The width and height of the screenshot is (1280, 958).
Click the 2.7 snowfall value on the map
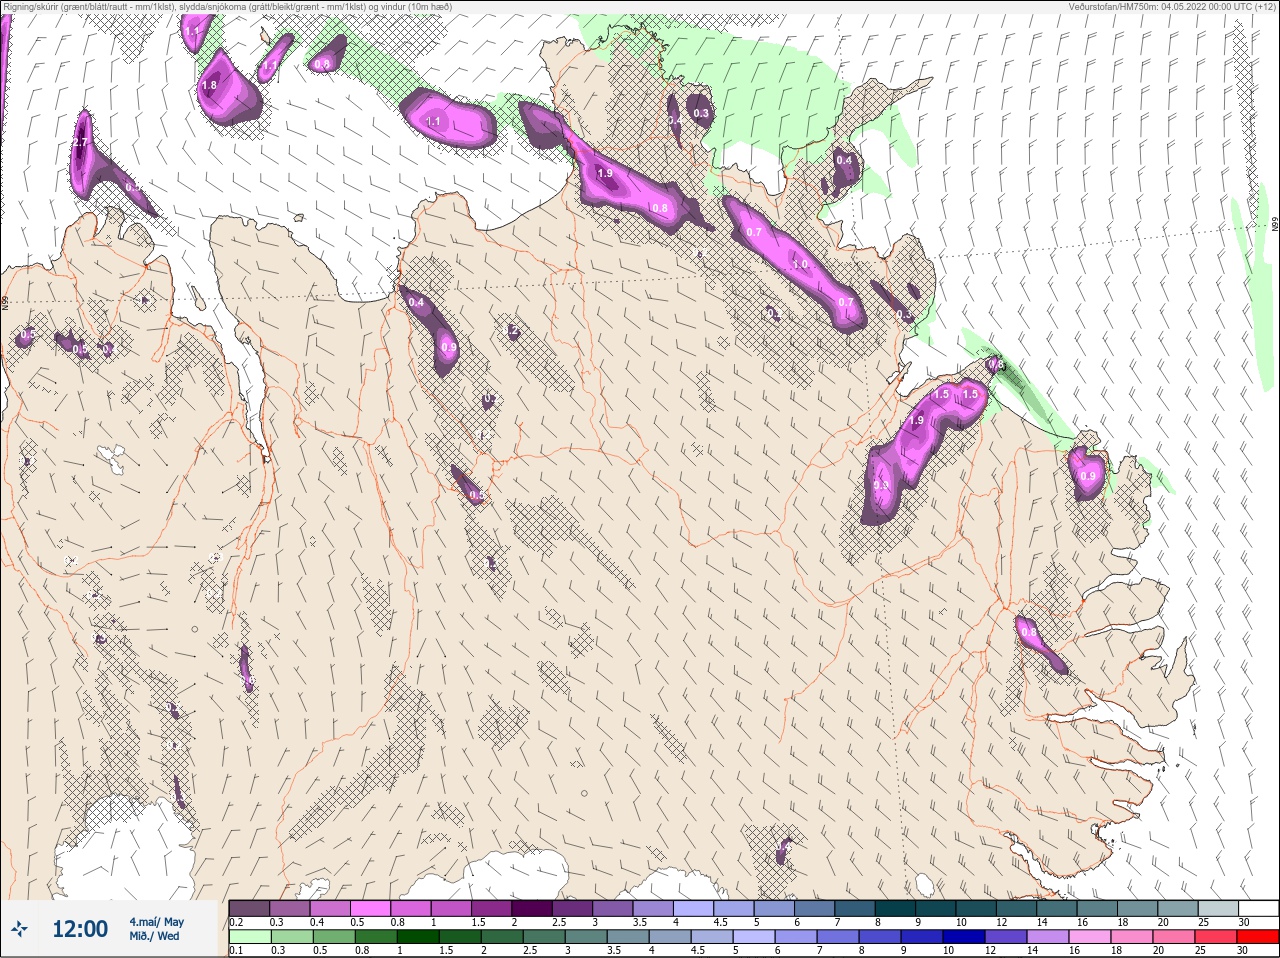point(79,144)
